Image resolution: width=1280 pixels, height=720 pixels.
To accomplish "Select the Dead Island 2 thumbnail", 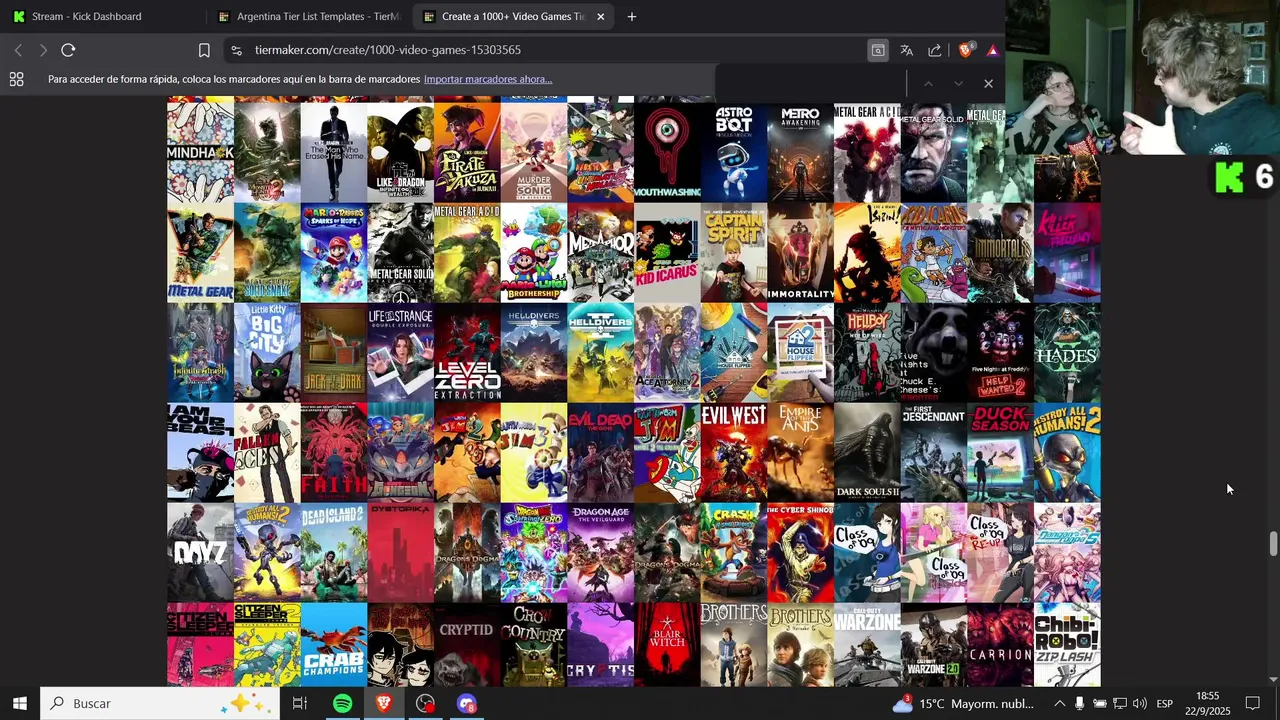I will coord(334,553).
